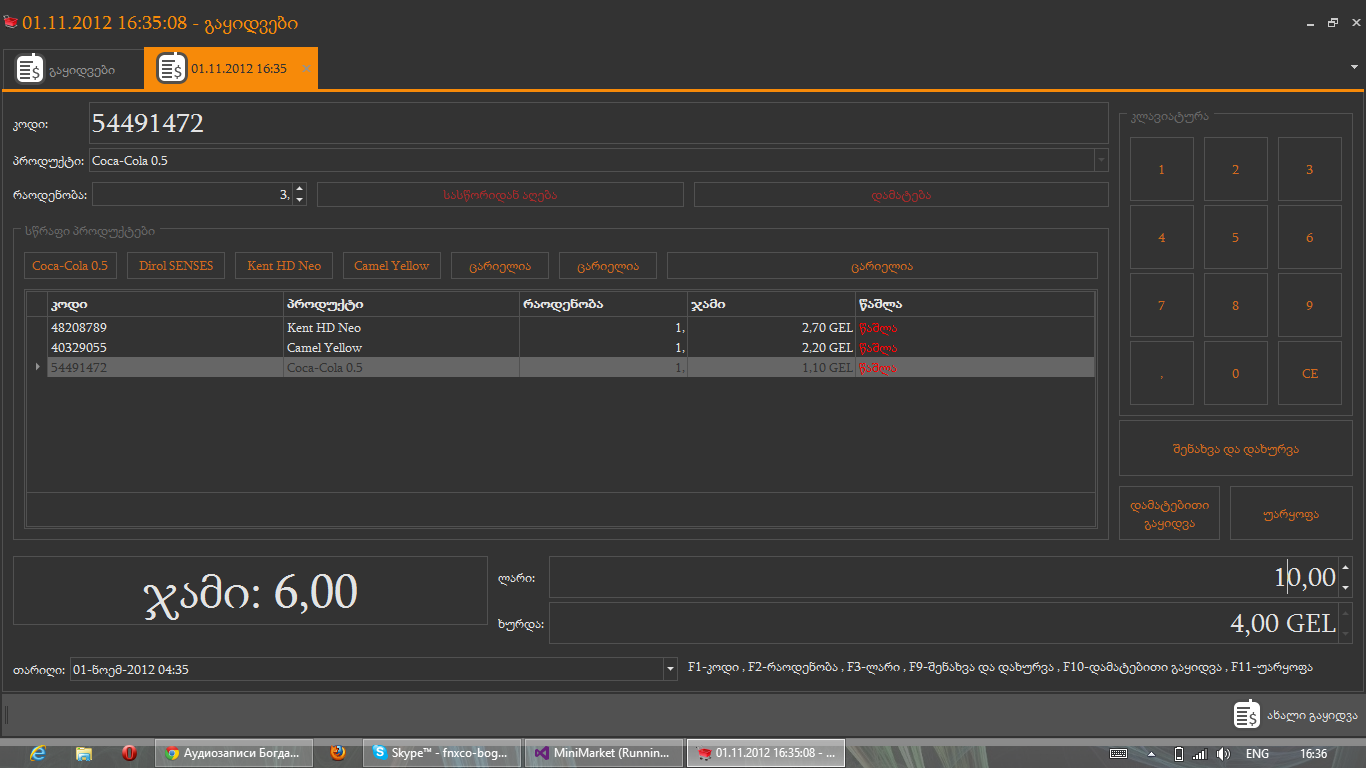Launch Firefox from the taskbar
This screenshot has height=768, width=1366.
pyautogui.click(x=338, y=753)
